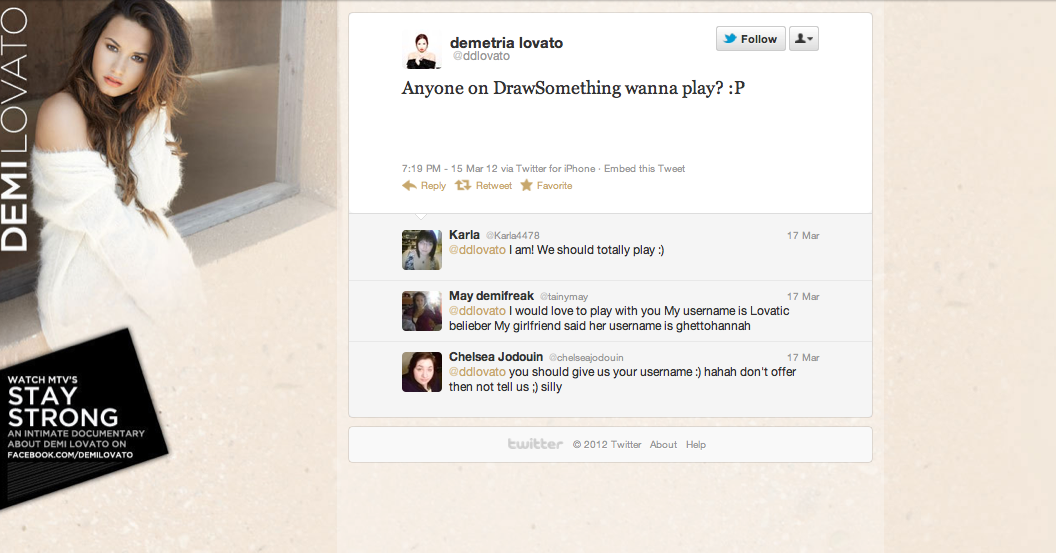Click the Chelsea Jodouin name
Screen dimensions: 1056x553
(x=496, y=357)
